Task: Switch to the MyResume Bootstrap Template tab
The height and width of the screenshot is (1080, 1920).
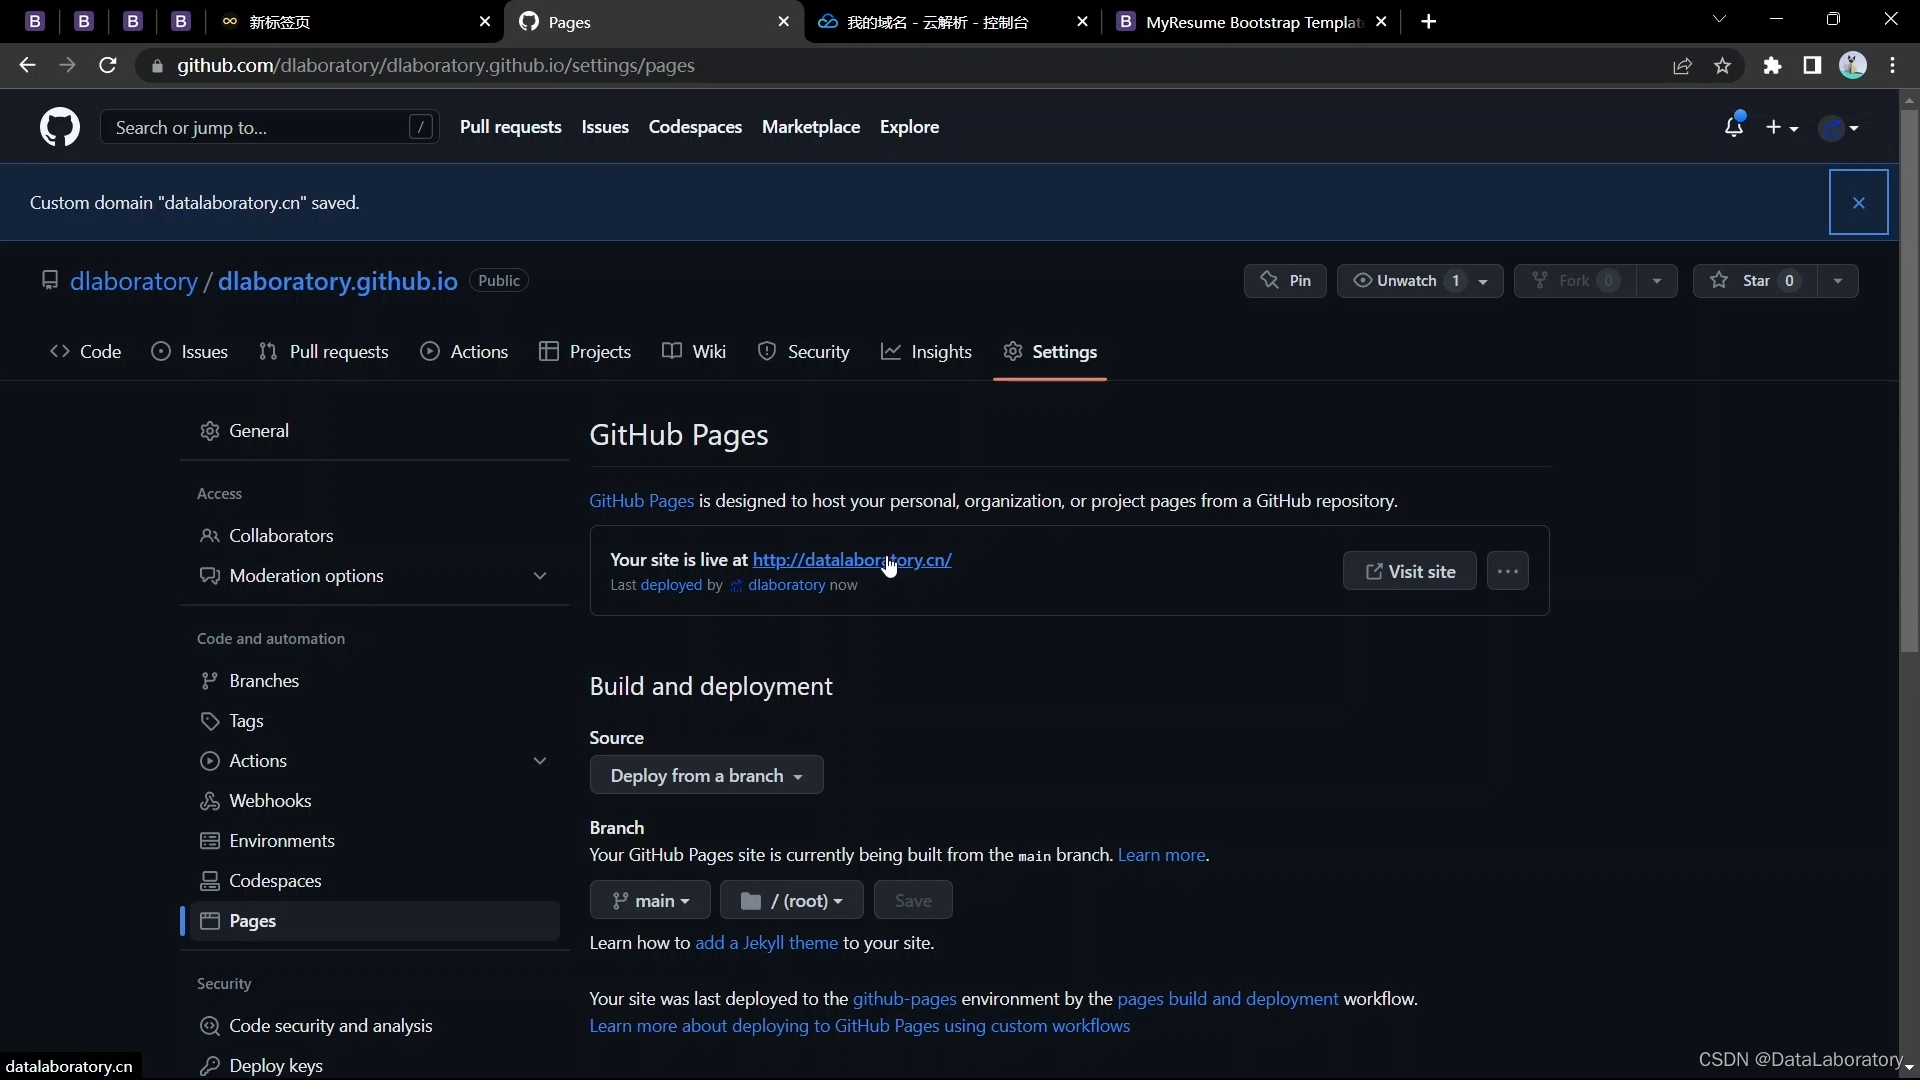Action: [x=1253, y=21]
